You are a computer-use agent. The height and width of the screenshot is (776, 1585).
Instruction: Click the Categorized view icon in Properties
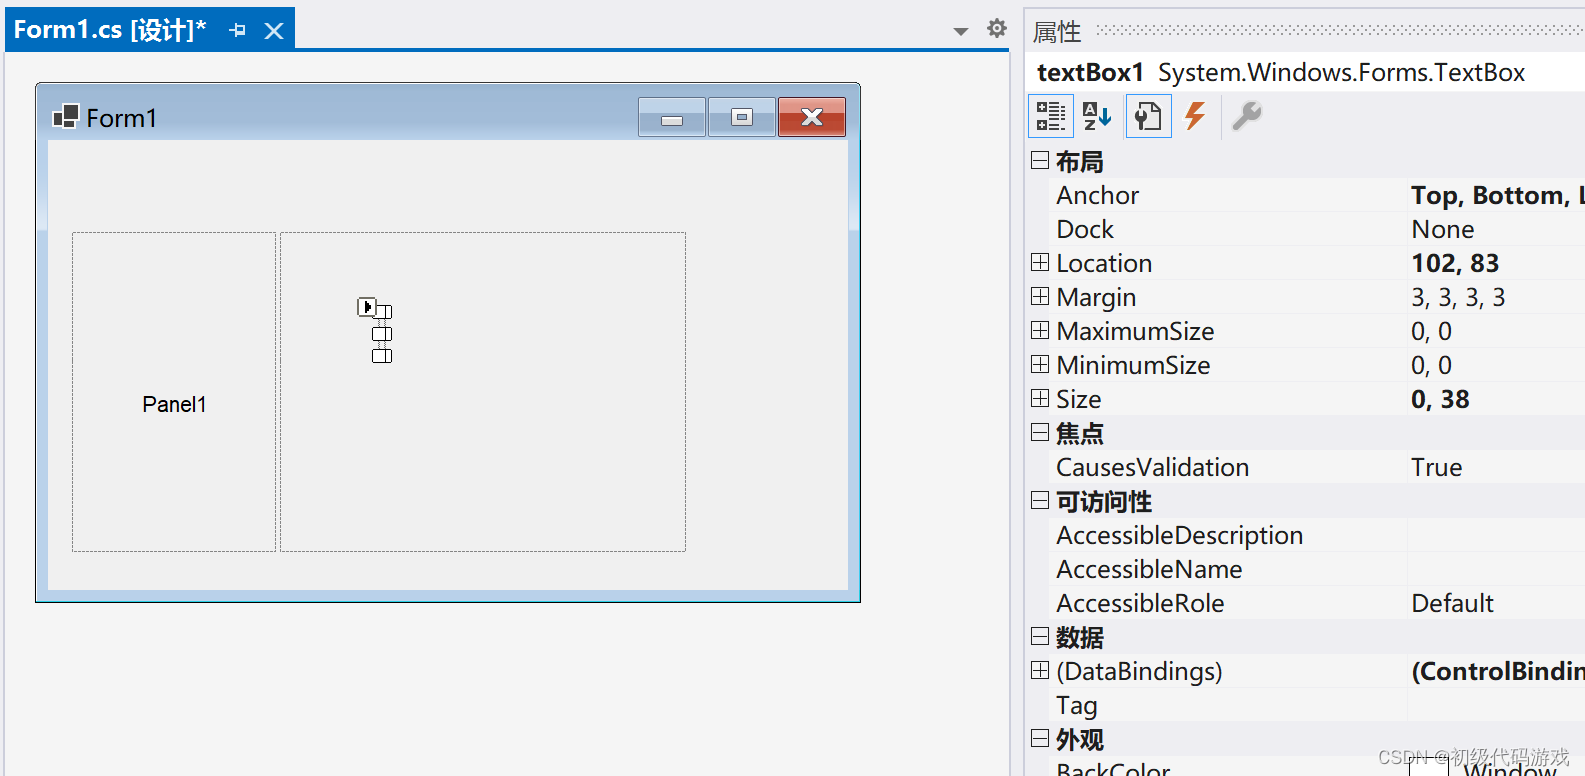(x=1051, y=116)
